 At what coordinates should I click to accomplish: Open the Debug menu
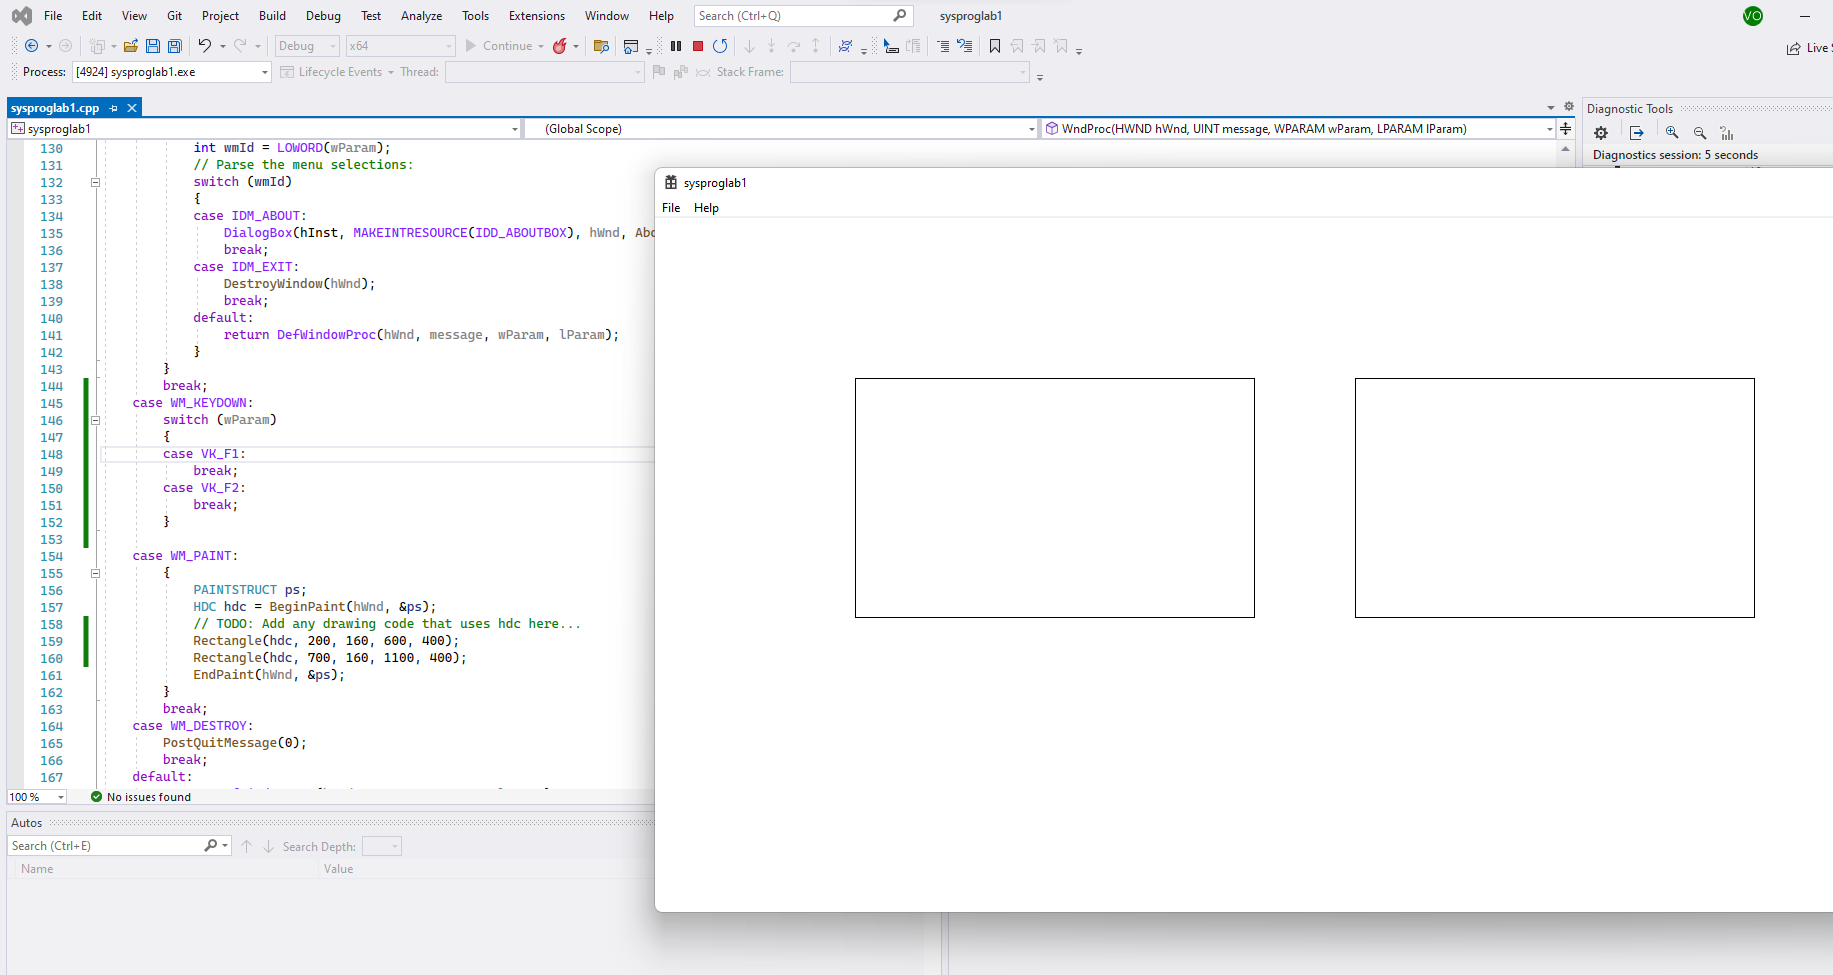point(323,16)
